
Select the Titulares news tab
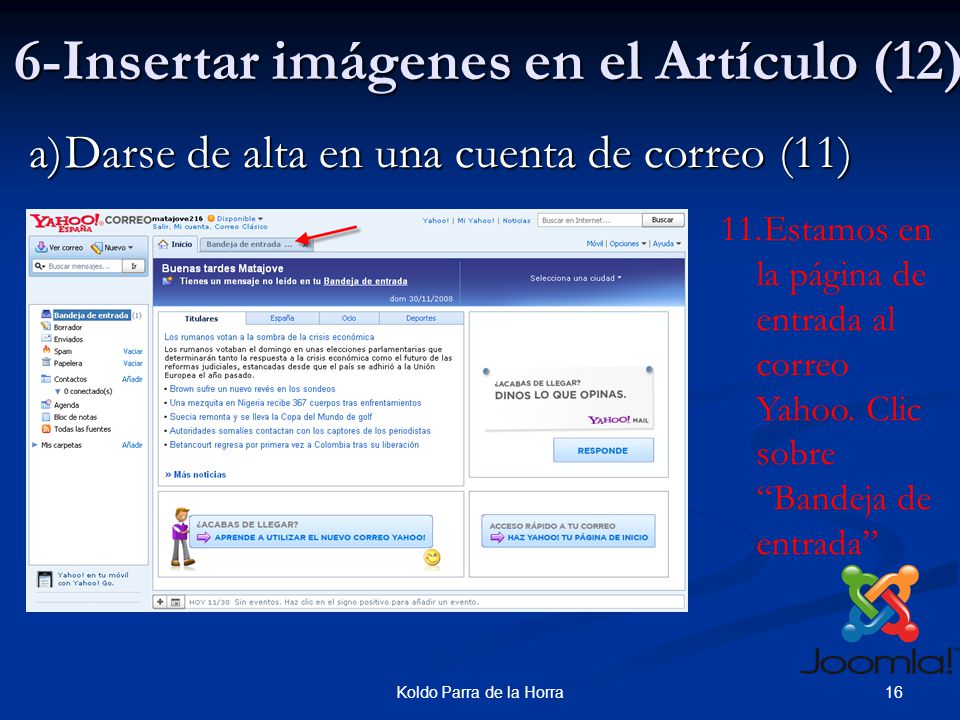click(201, 318)
